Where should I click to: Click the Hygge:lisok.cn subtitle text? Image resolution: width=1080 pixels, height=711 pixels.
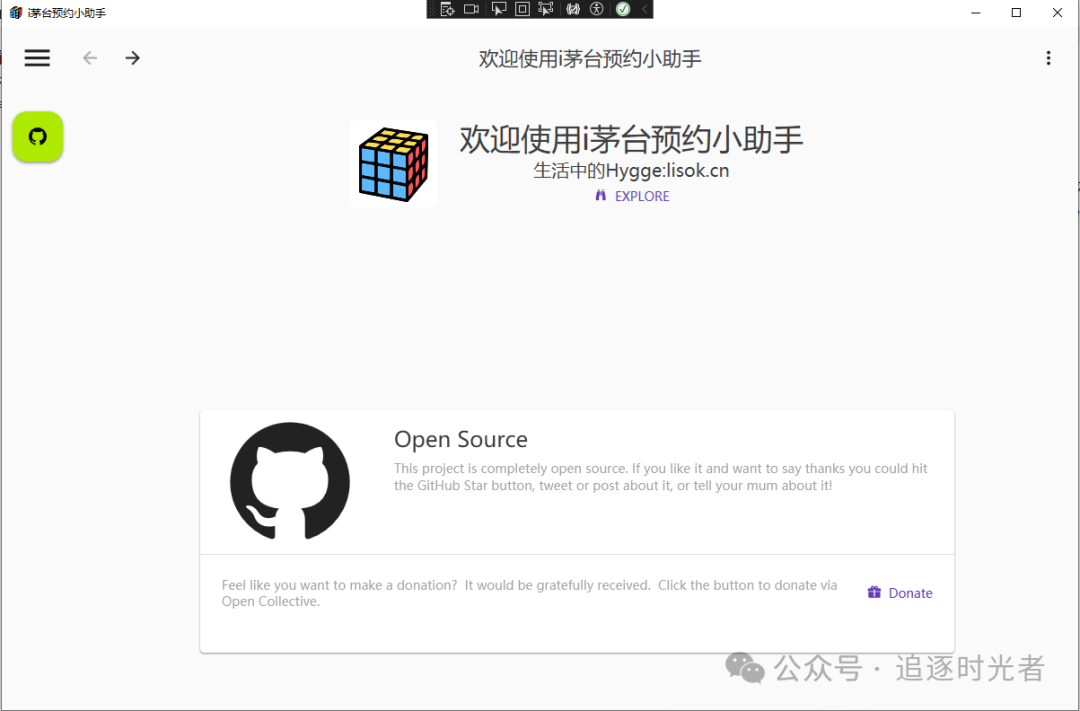point(631,170)
